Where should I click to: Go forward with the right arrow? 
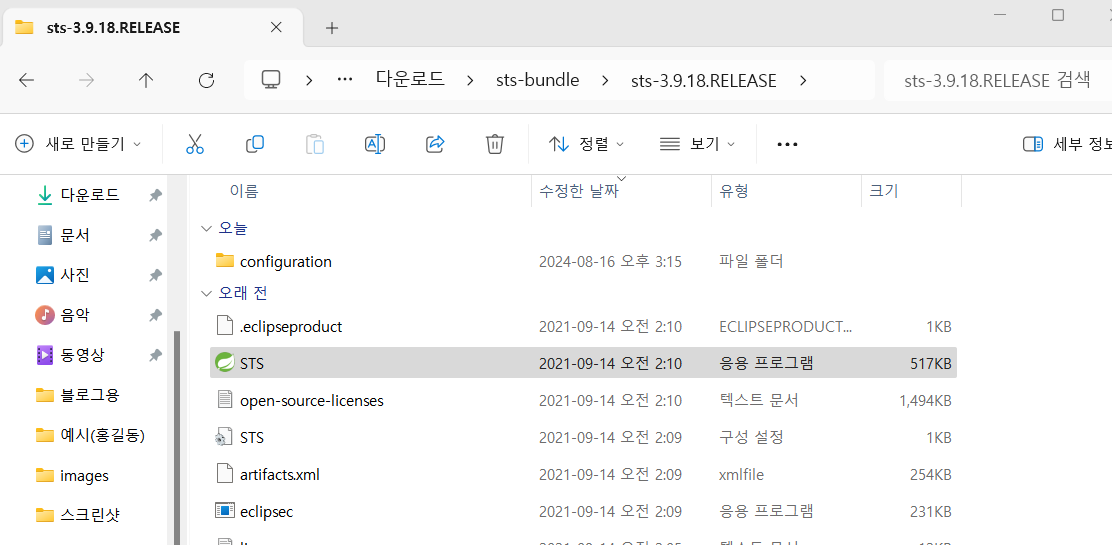(x=87, y=80)
